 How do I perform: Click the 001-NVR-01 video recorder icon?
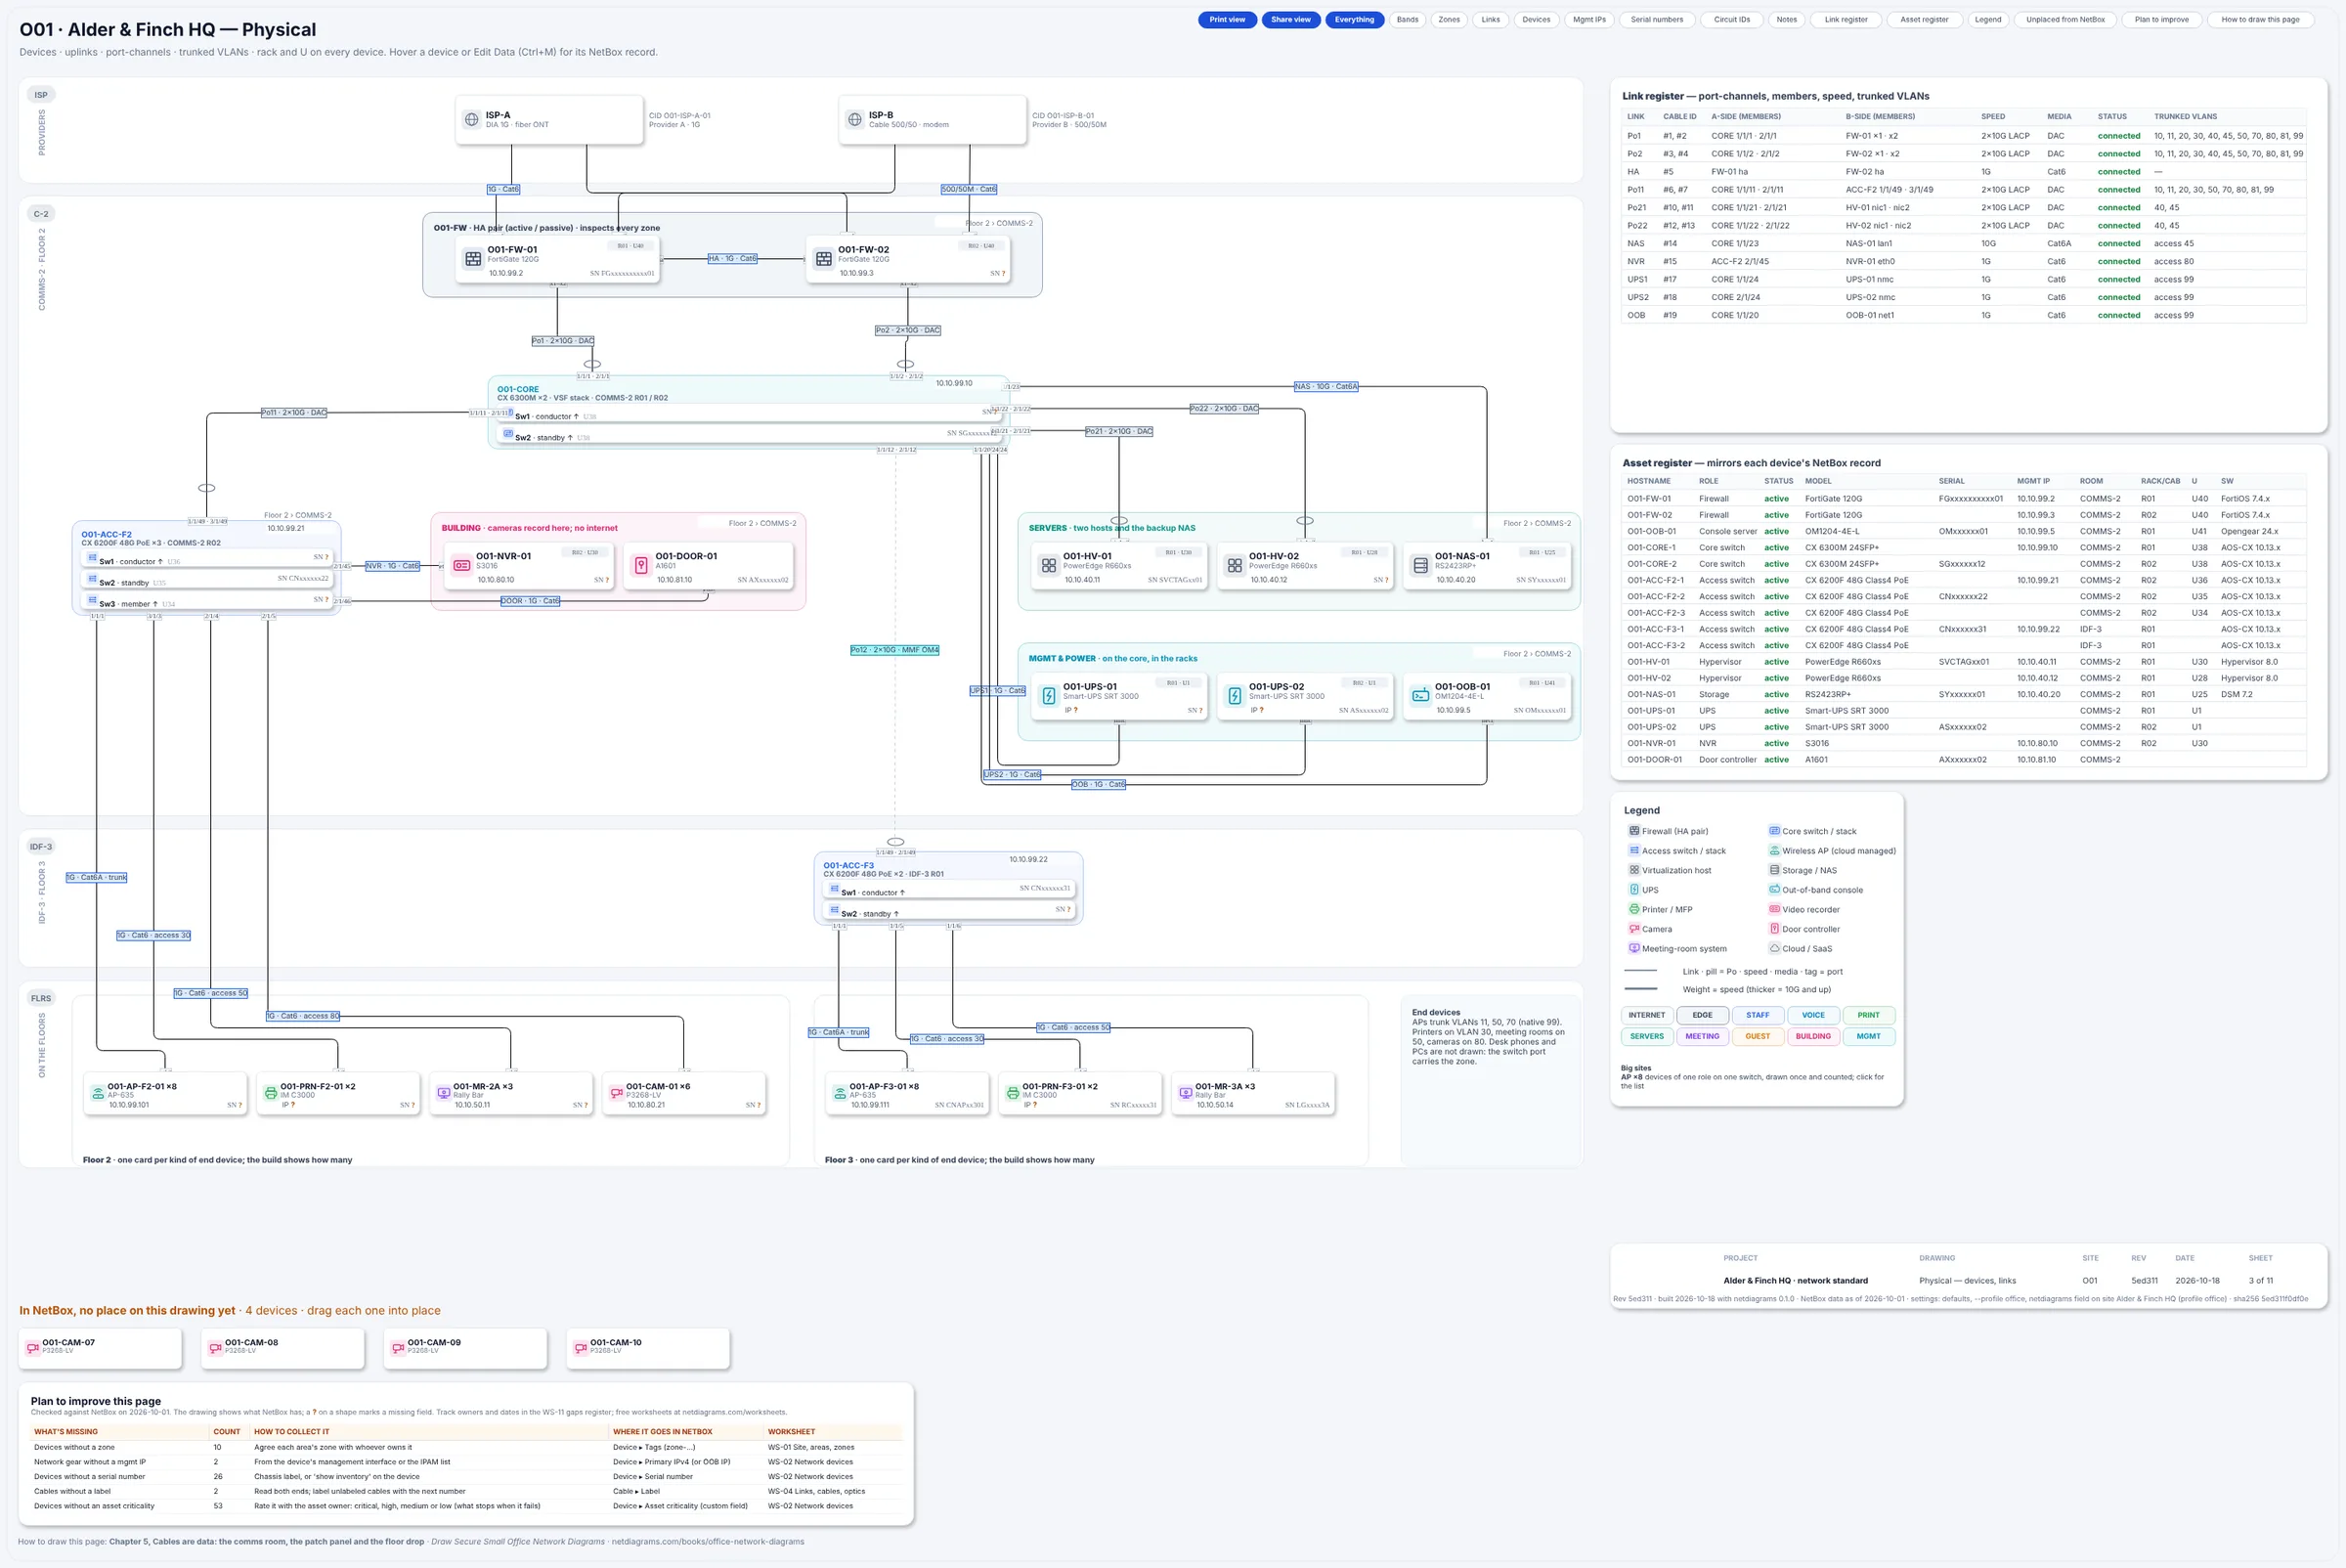coord(461,566)
